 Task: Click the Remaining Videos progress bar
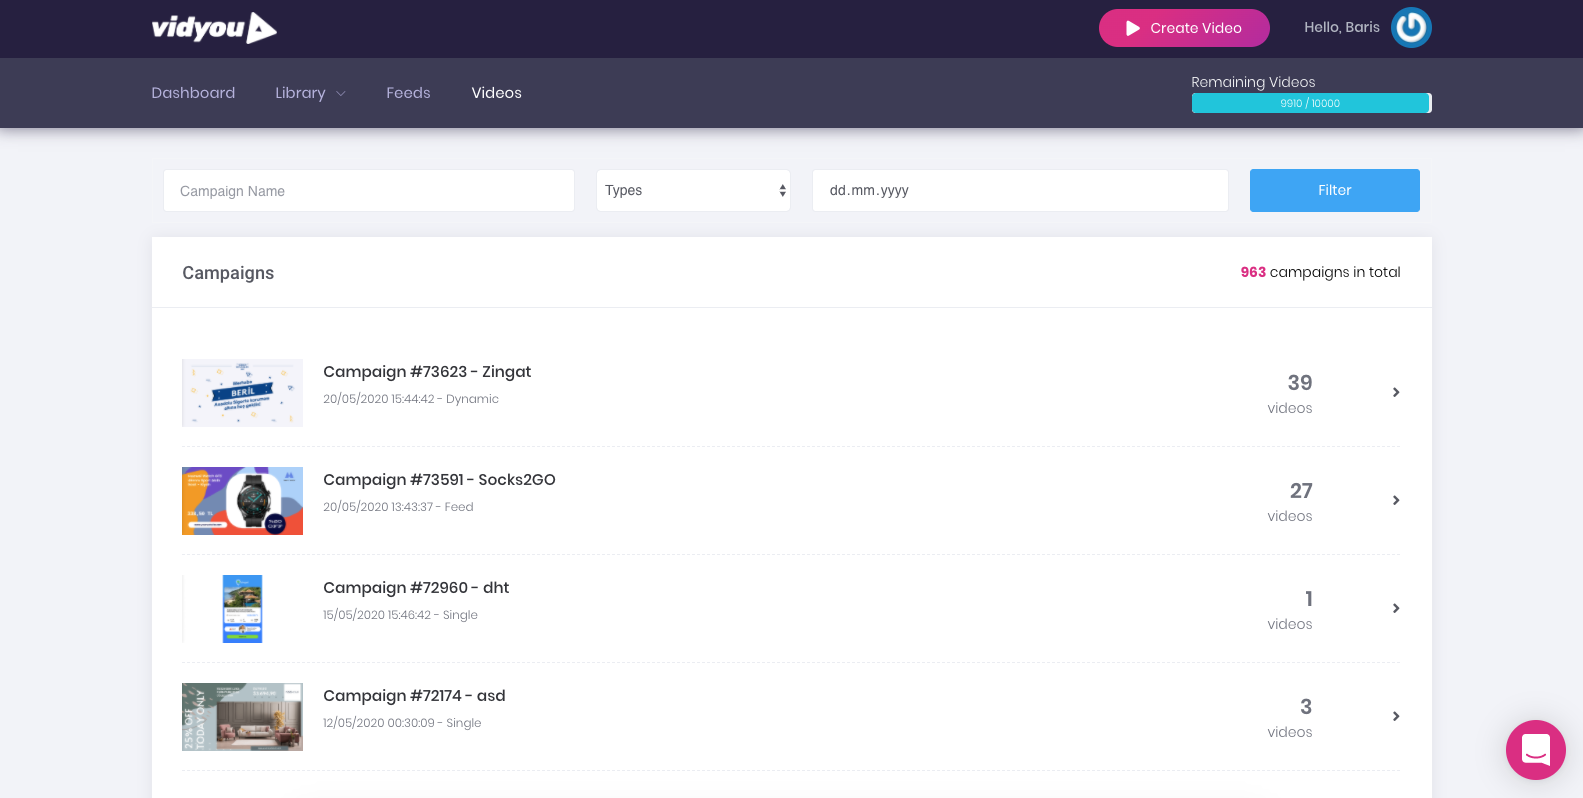[1310, 103]
